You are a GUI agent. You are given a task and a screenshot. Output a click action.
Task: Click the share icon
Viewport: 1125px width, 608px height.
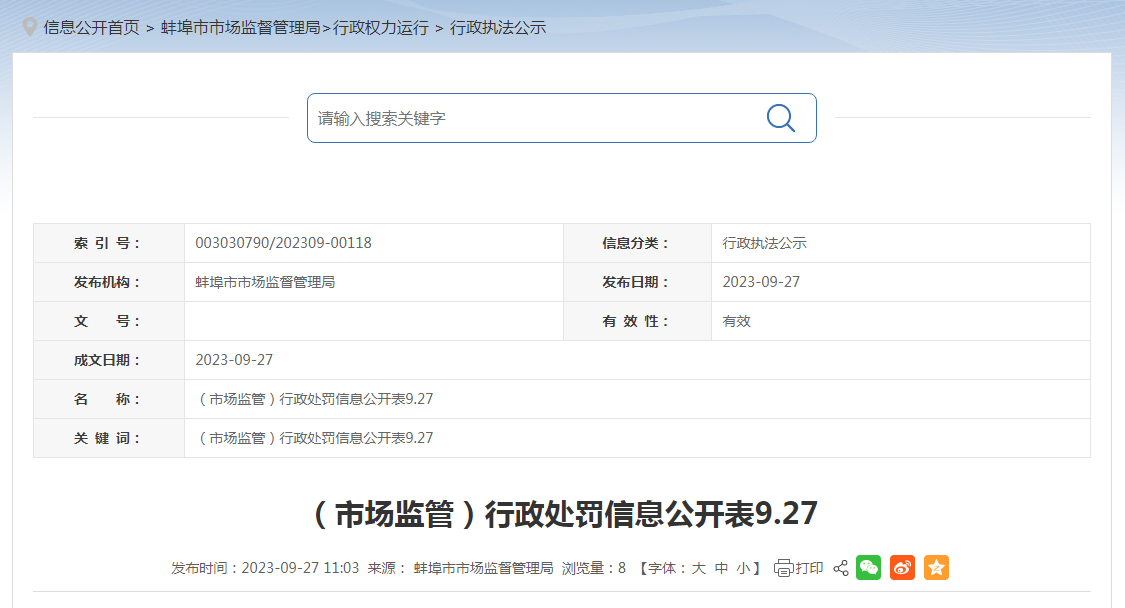coord(840,568)
